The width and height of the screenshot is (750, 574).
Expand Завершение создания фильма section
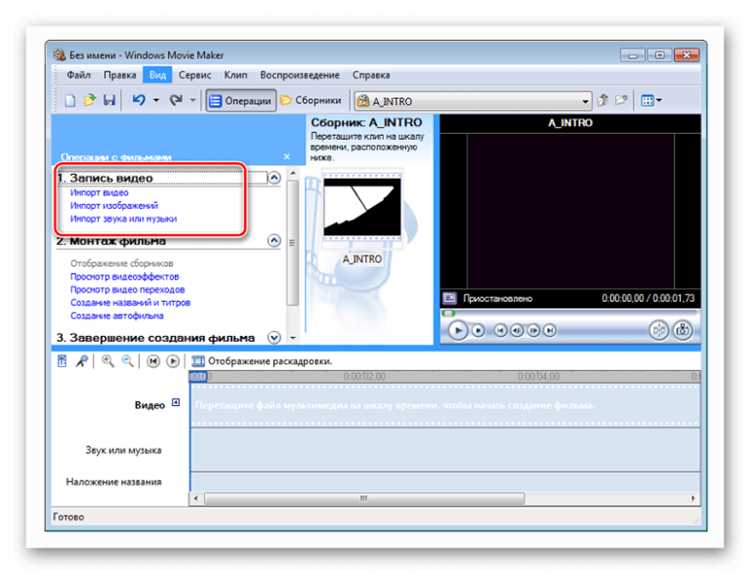pos(274,338)
